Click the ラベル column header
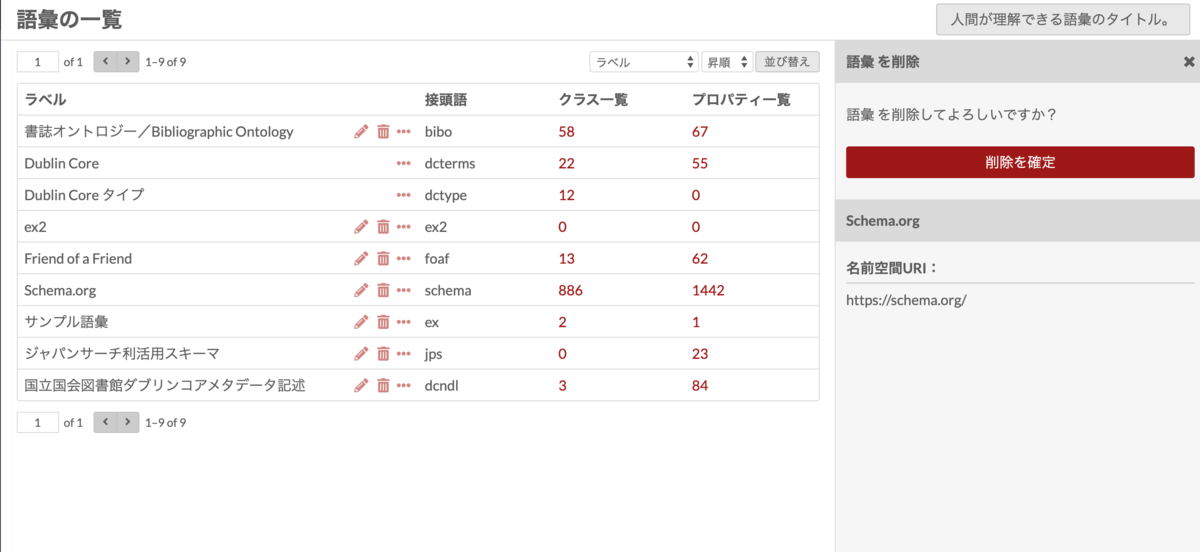Image resolution: width=1200 pixels, height=552 pixels. point(45,99)
